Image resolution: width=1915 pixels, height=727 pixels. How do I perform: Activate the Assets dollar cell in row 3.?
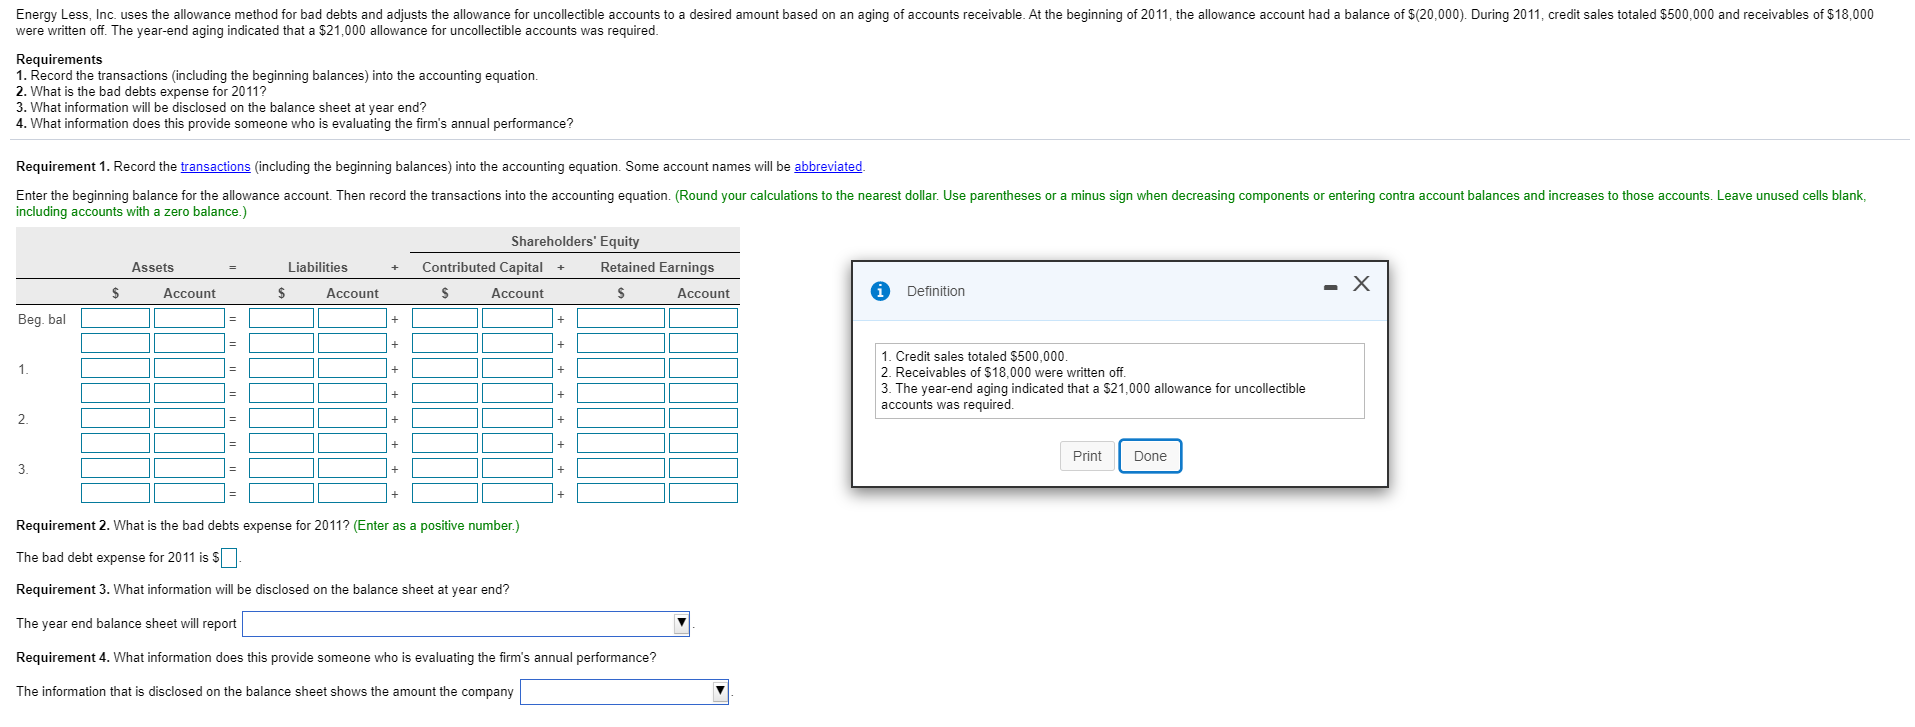coord(116,468)
